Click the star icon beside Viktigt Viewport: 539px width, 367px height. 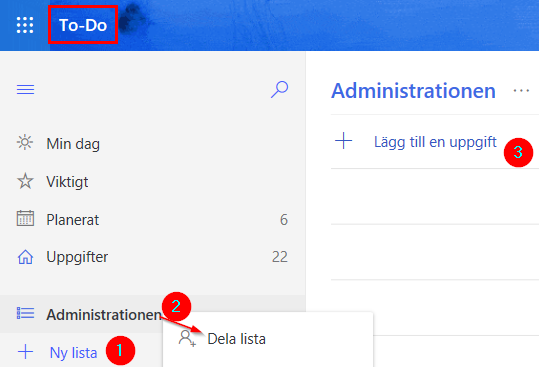25,181
